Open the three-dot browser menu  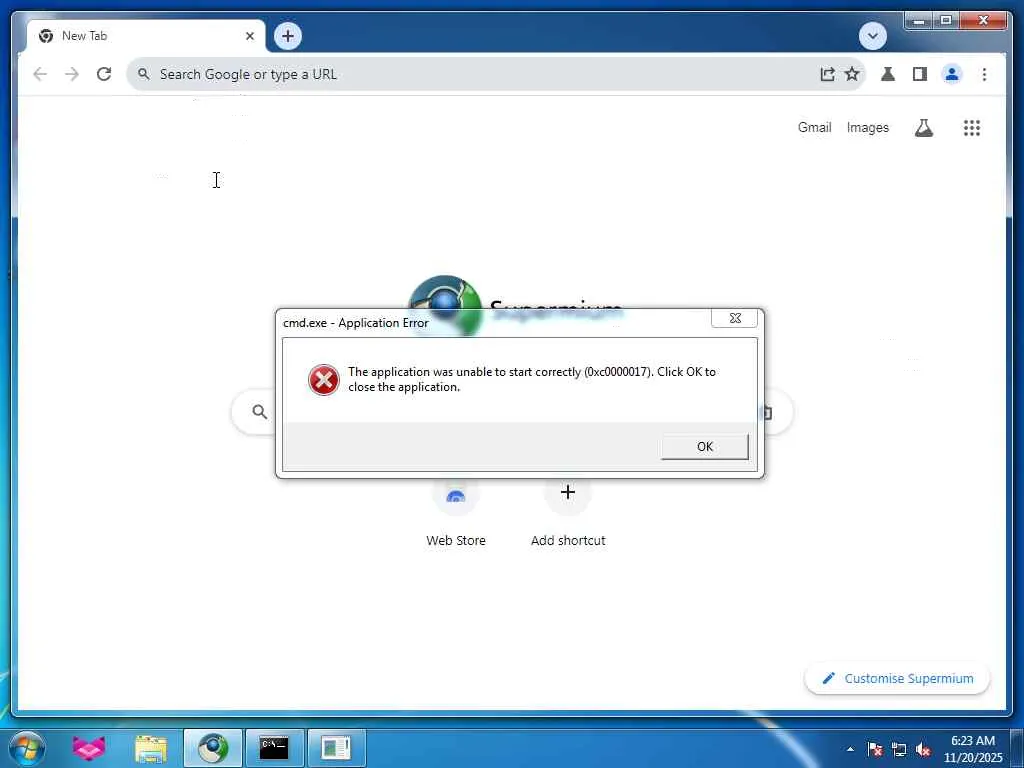point(984,74)
